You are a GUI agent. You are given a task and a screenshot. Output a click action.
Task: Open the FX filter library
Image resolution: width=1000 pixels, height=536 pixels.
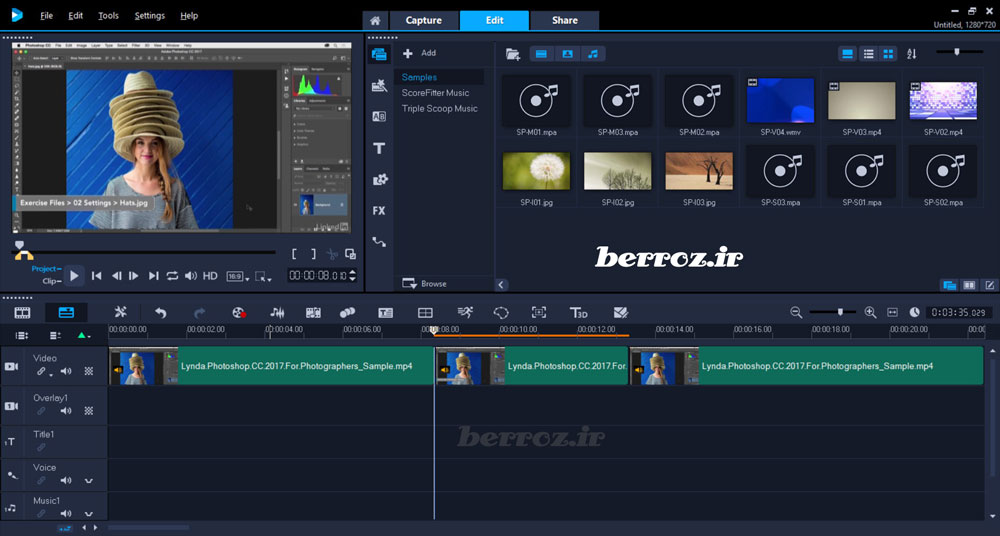tap(379, 211)
